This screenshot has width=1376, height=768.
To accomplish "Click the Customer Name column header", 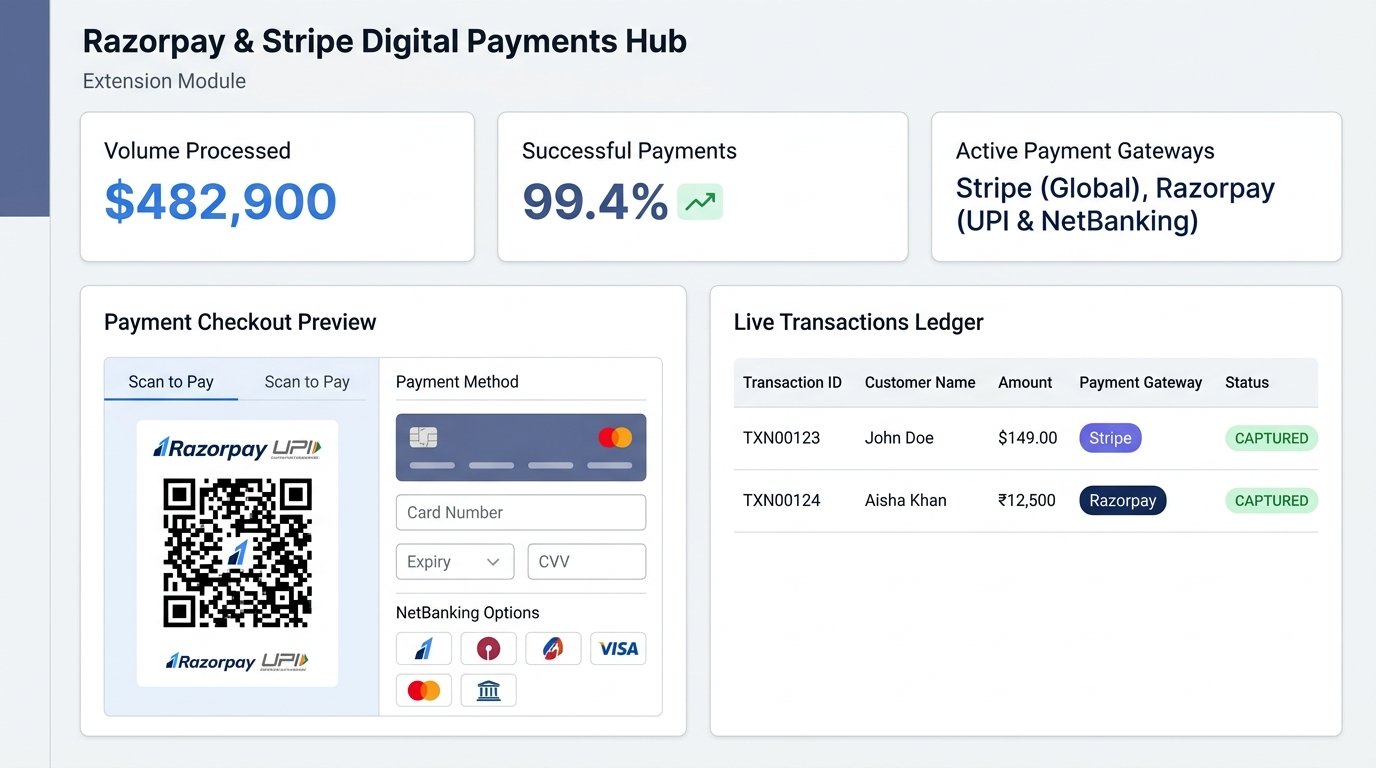I will (x=920, y=382).
